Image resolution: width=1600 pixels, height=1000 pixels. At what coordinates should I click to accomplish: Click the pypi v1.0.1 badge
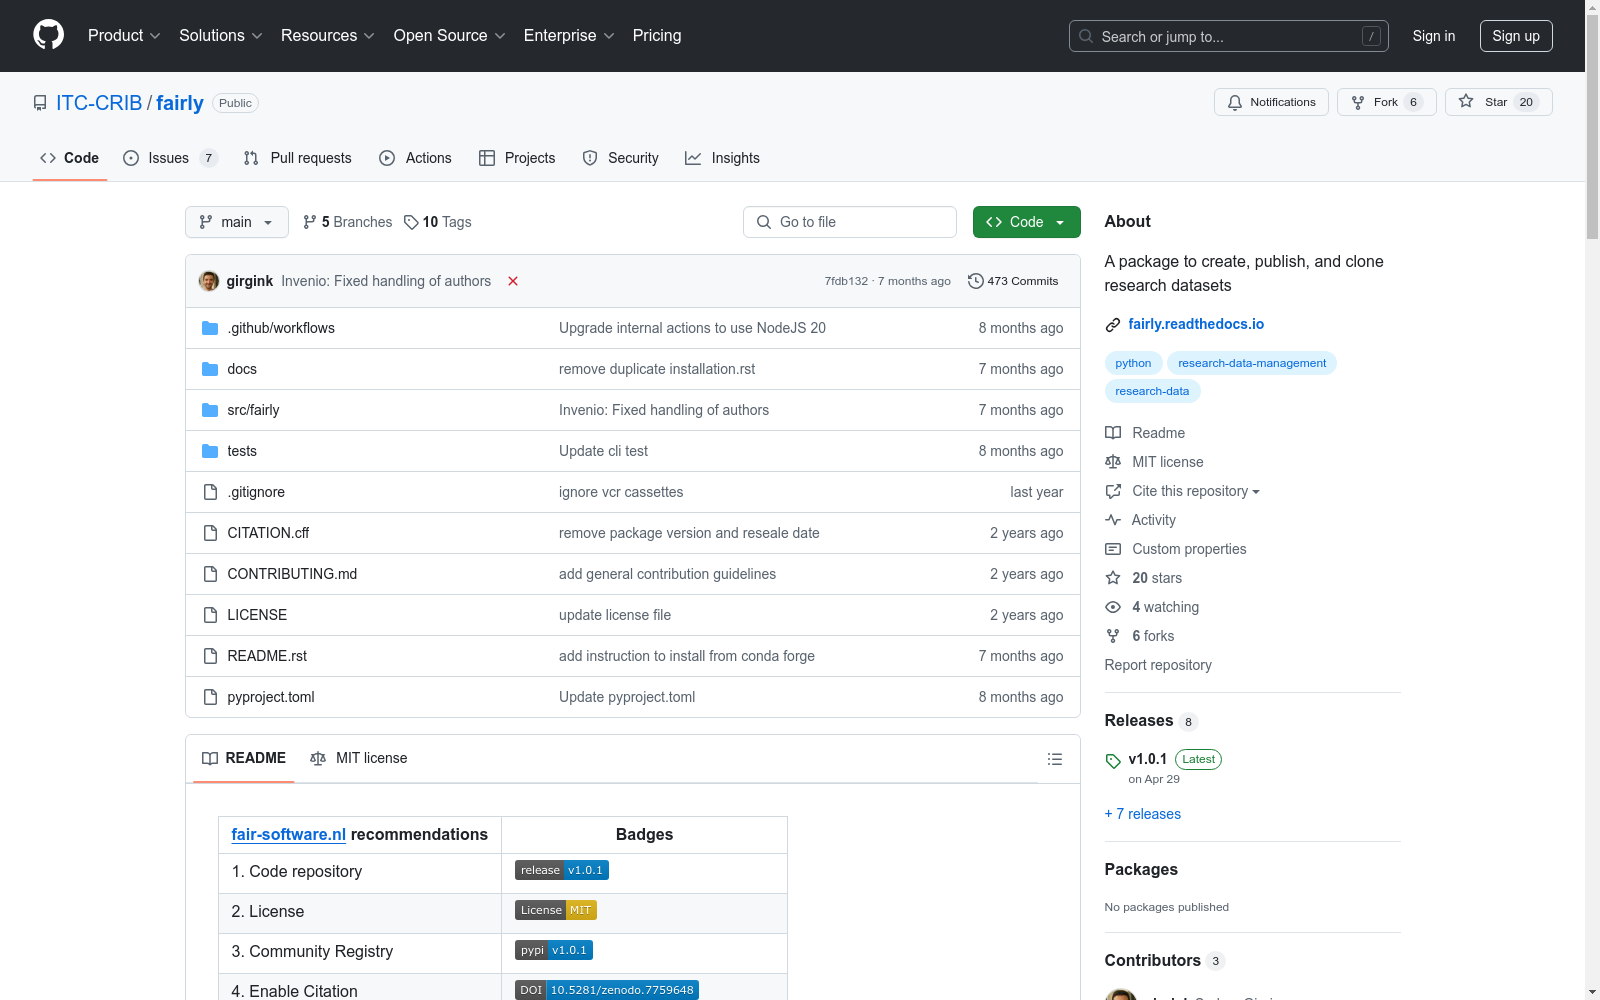pos(554,950)
